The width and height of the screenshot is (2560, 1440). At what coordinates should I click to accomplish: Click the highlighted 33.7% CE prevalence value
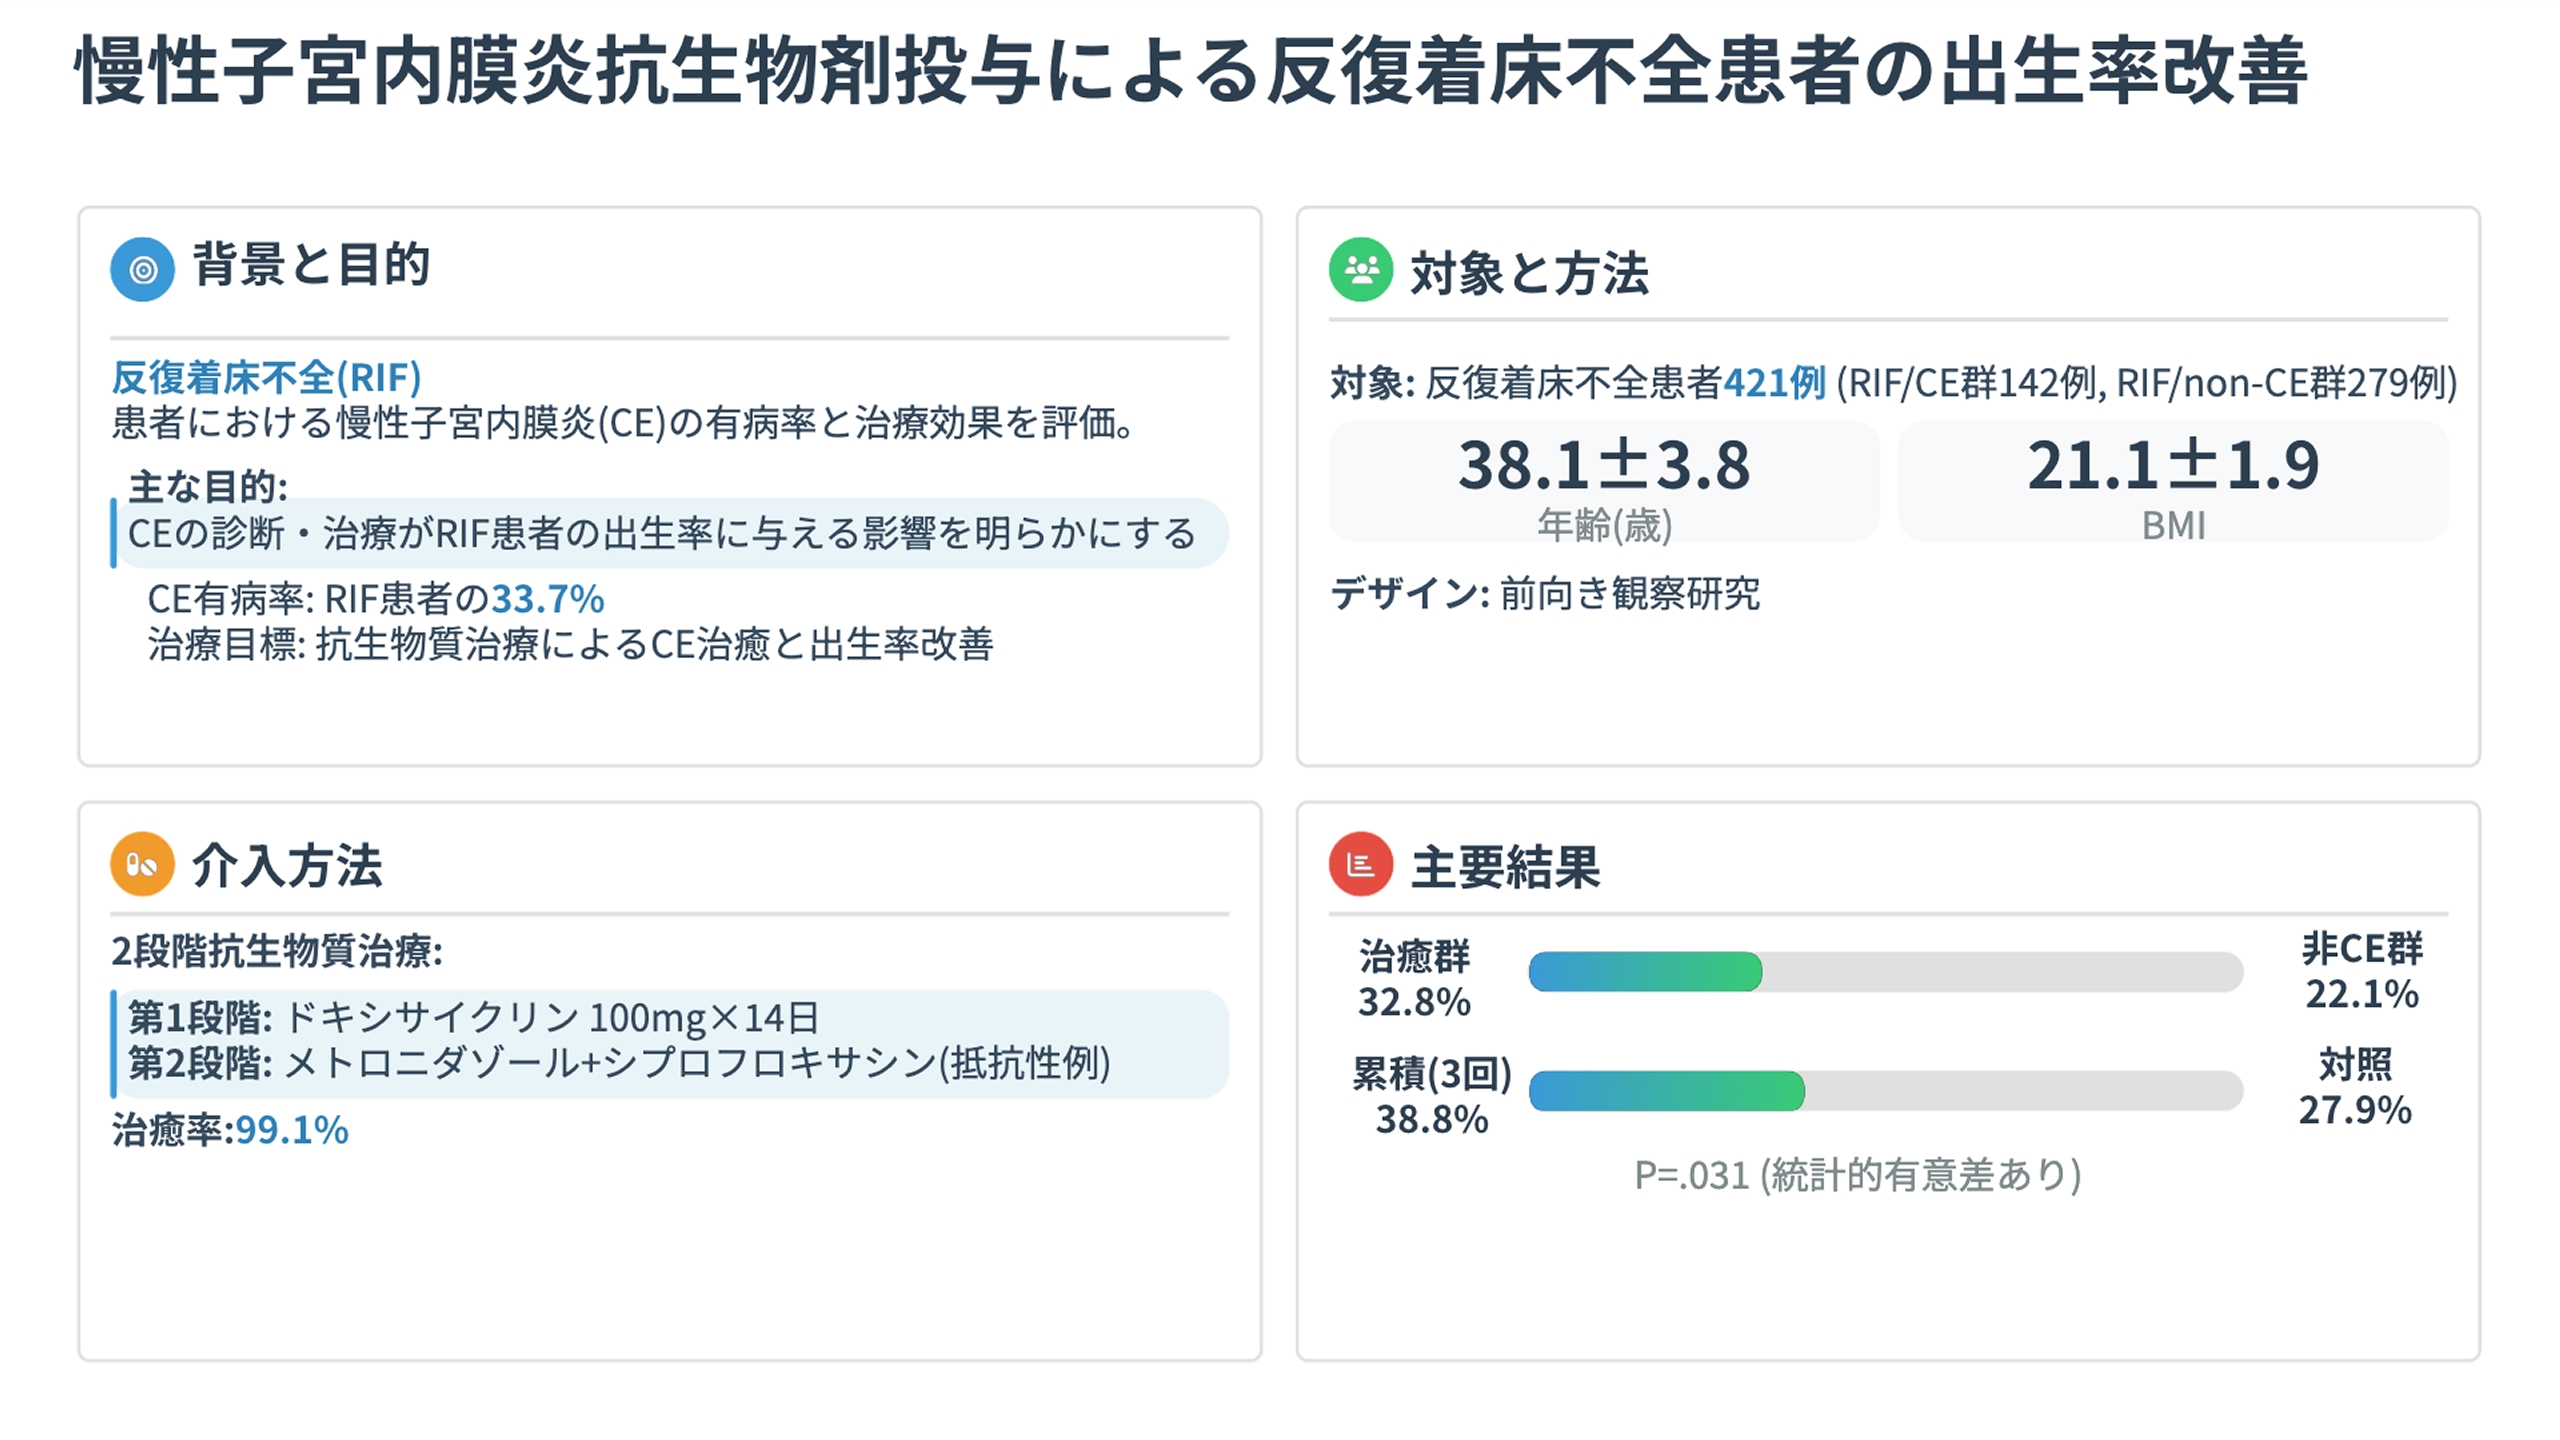tap(547, 599)
